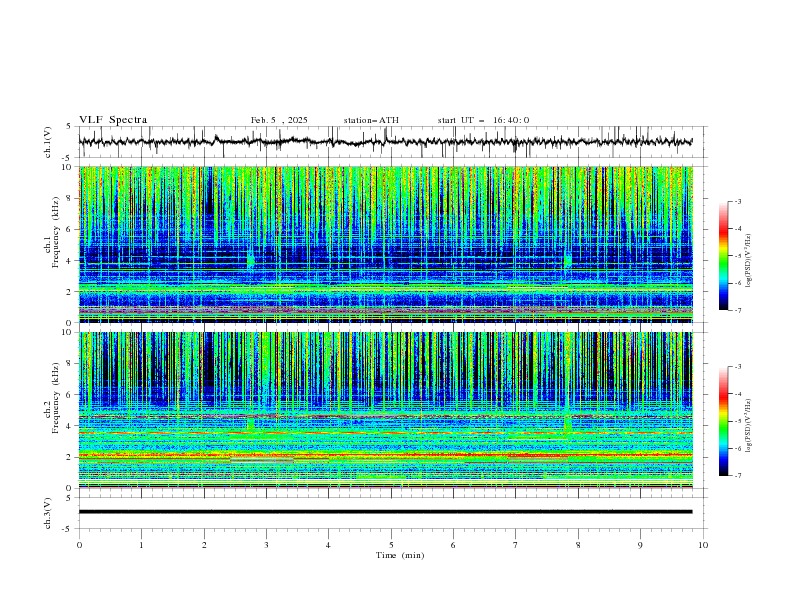Click the "ch.1(V)" axis label

[48, 142]
